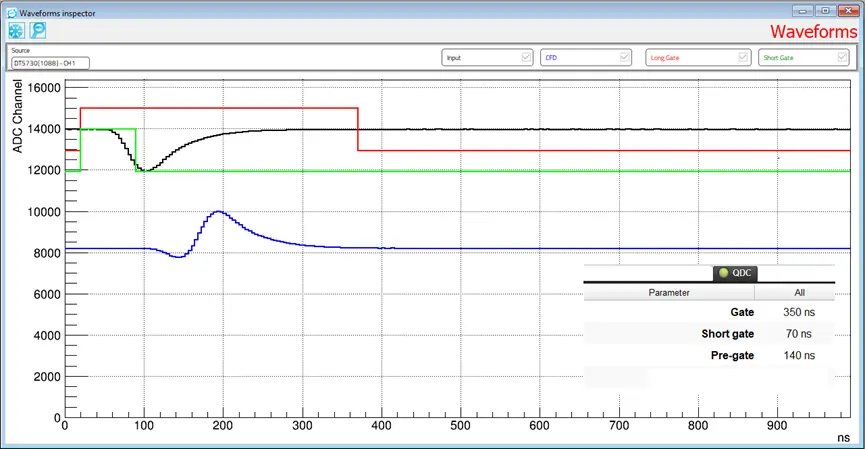Close the Waveforms inspector window
The height and width of the screenshot is (449, 865).
coord(848,10)
